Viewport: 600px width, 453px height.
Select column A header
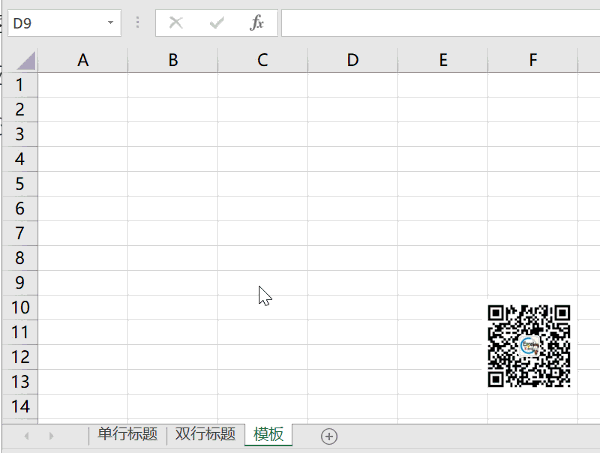[x=83, y=60]
